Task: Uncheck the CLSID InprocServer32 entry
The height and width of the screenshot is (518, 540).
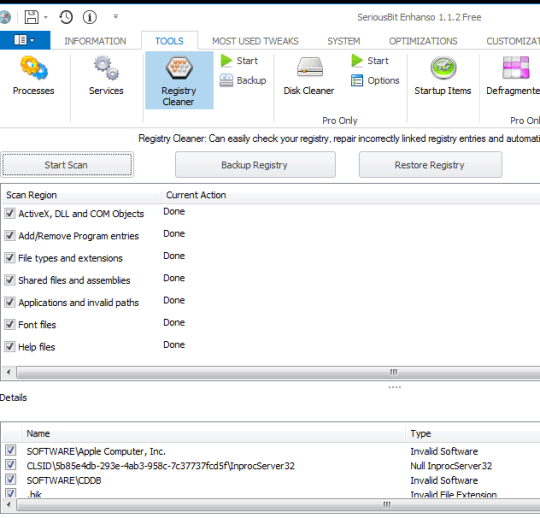Action: point(11,465)
